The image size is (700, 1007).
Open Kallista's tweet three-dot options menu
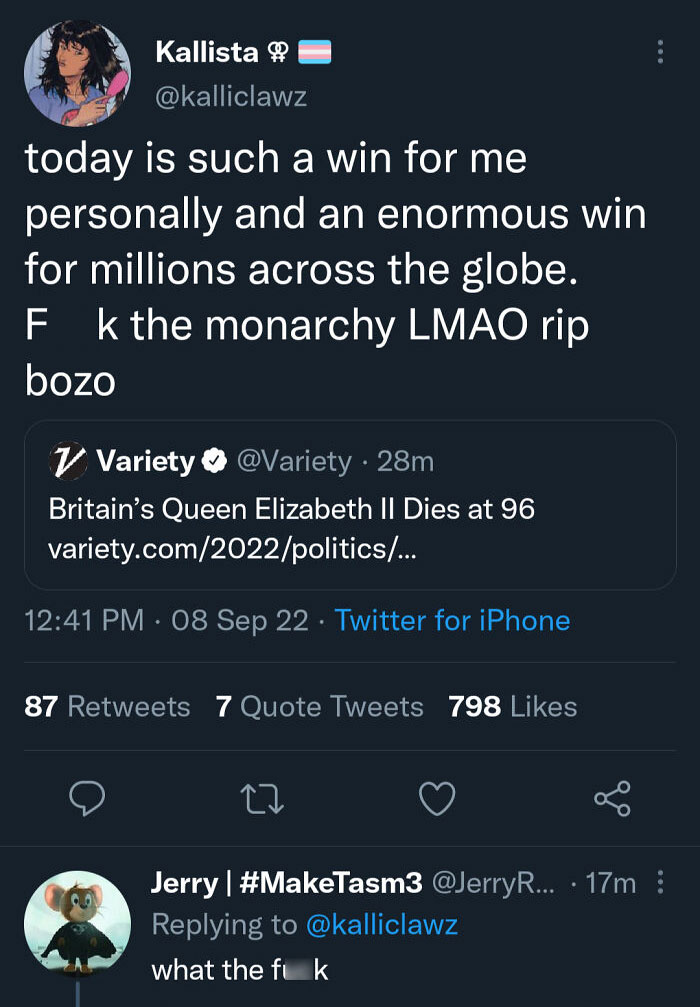coord(659,52)
